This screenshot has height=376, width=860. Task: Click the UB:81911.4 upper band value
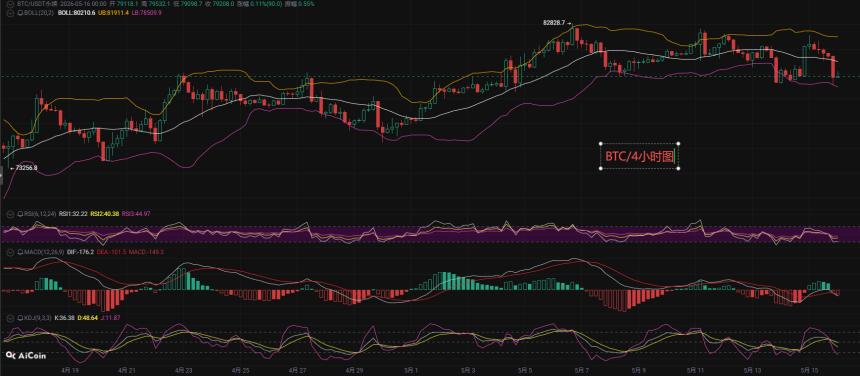point(114,12)
